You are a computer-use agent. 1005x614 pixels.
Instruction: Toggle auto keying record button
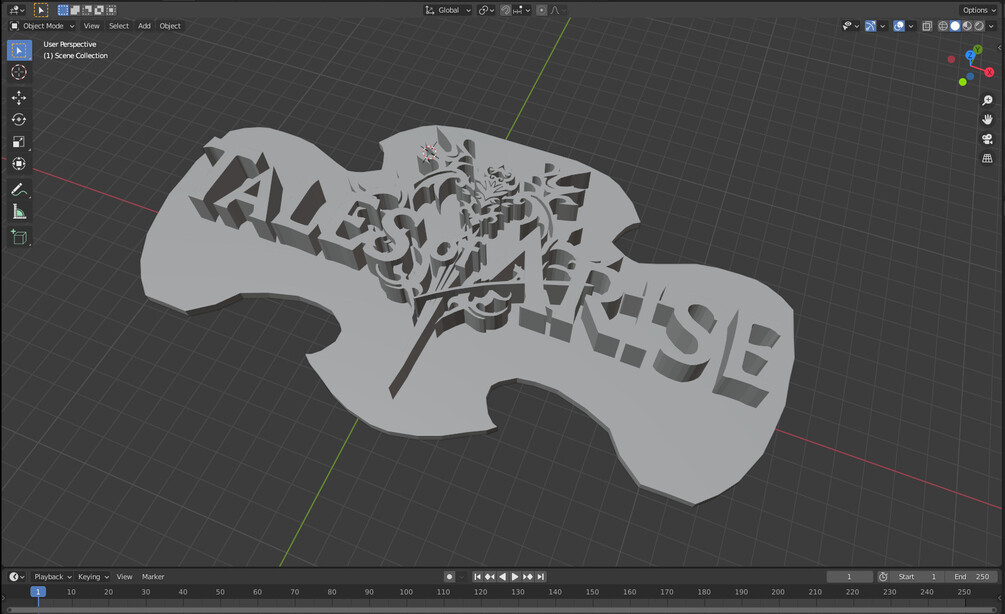pyautogui.click(x=449, y=577)
